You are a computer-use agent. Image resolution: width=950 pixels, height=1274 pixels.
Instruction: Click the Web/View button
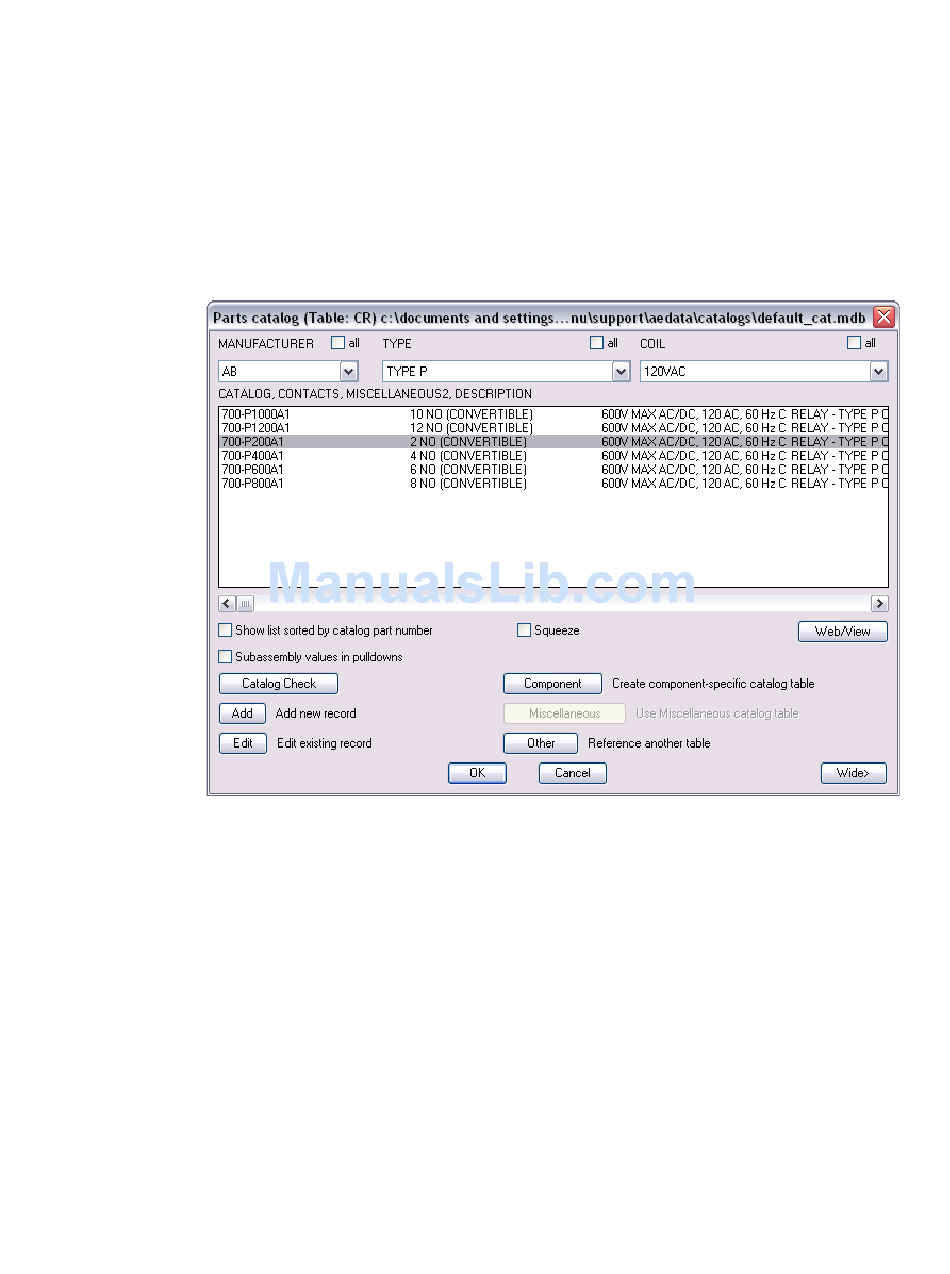click(x=843, y=632)
